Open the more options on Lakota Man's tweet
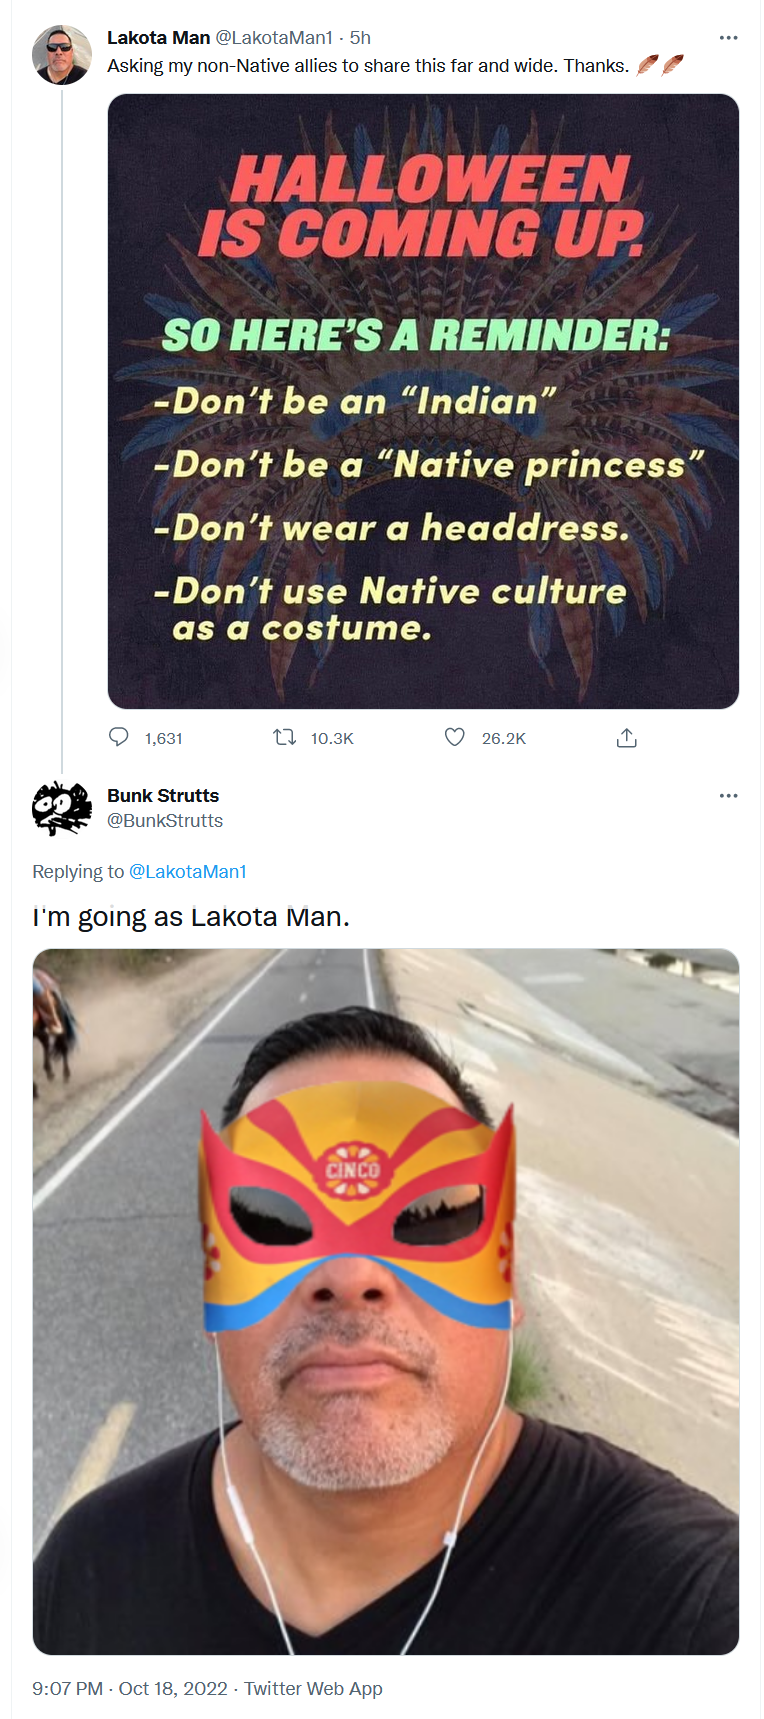764x1719 pixels. click(728, 38)
